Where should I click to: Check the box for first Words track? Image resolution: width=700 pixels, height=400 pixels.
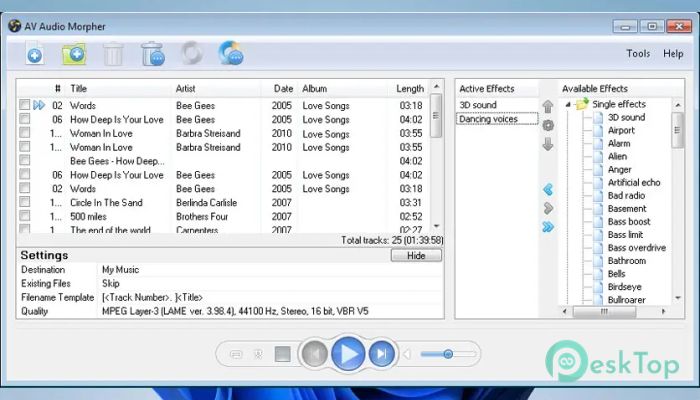point(25,105)
